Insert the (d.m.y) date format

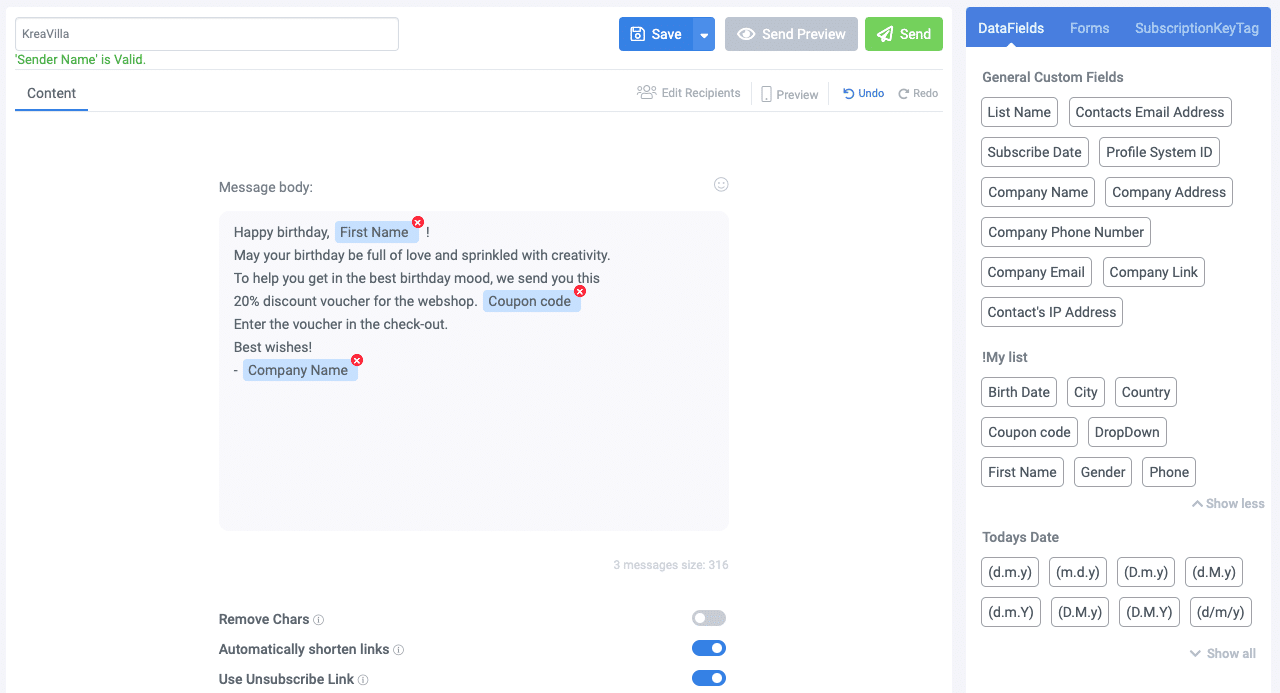[x=1010, y=572]
